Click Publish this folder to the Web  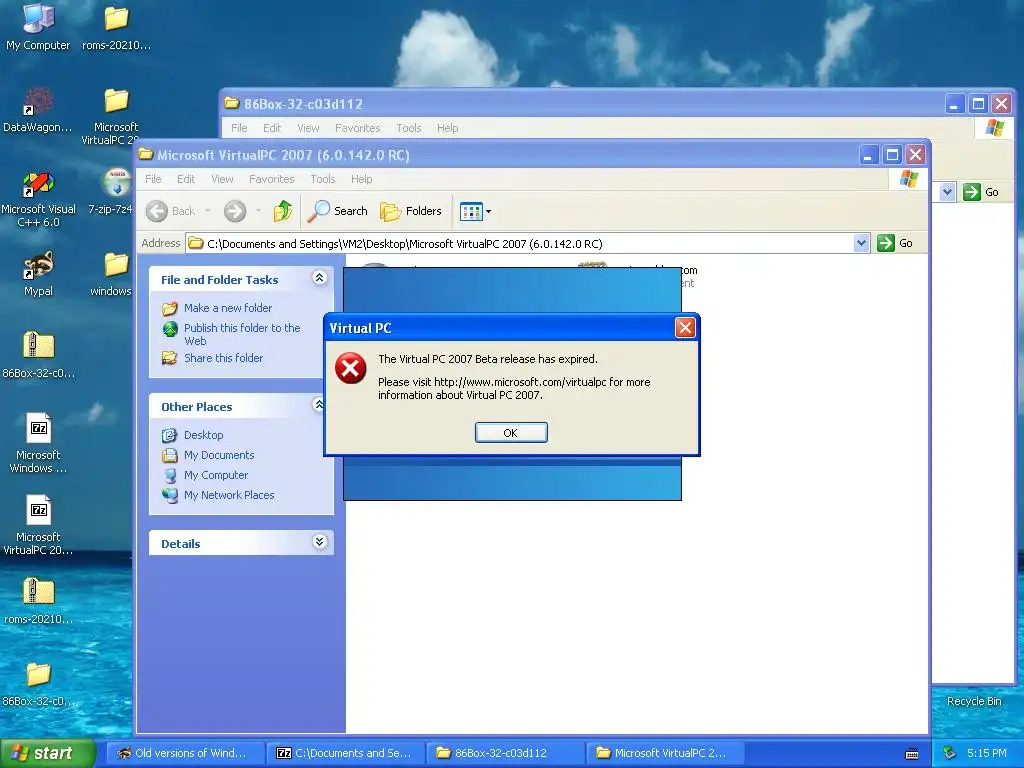[x=242, y=334]
